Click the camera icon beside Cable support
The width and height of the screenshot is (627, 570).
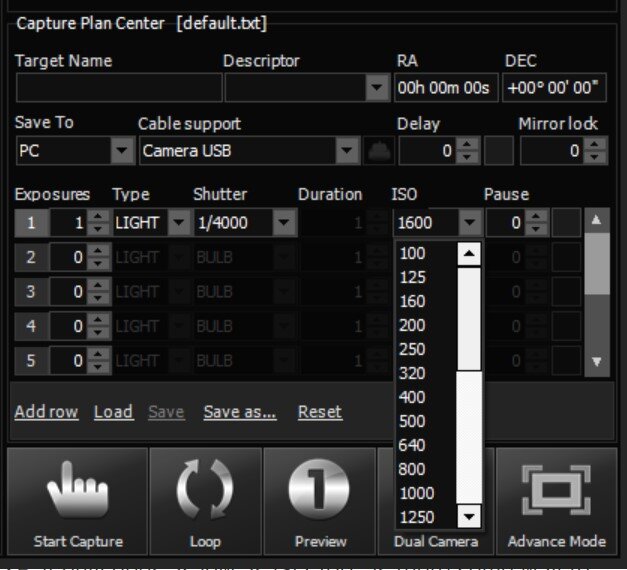click(377, 151)
